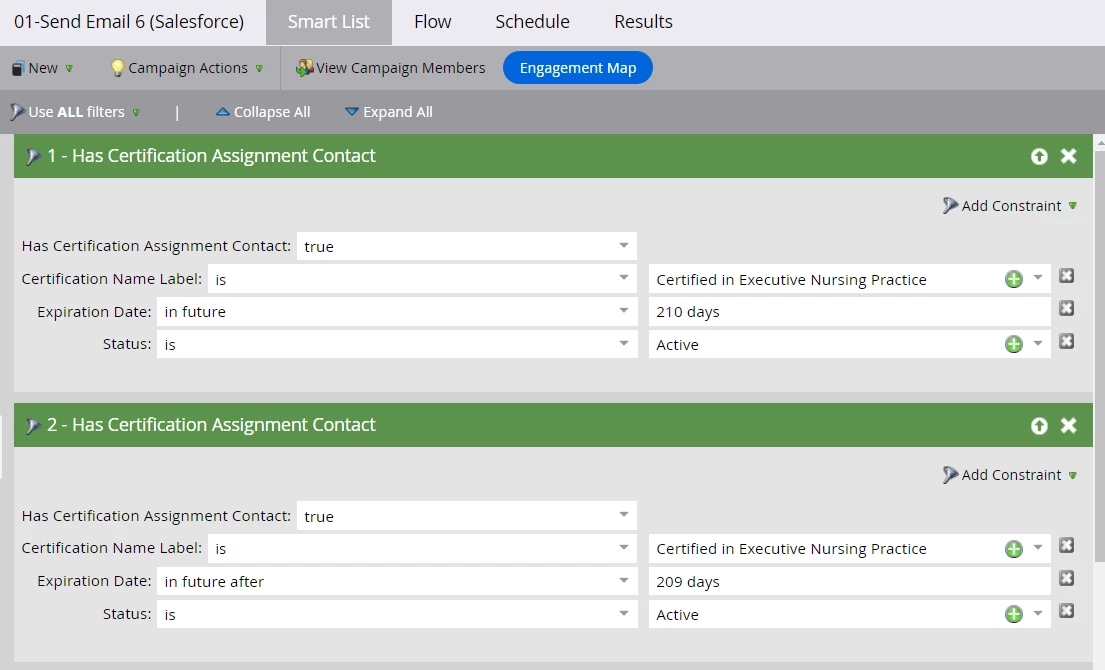Add another certification value in filter 1
Screen dimensions: 1105x670
point(1013,280)
